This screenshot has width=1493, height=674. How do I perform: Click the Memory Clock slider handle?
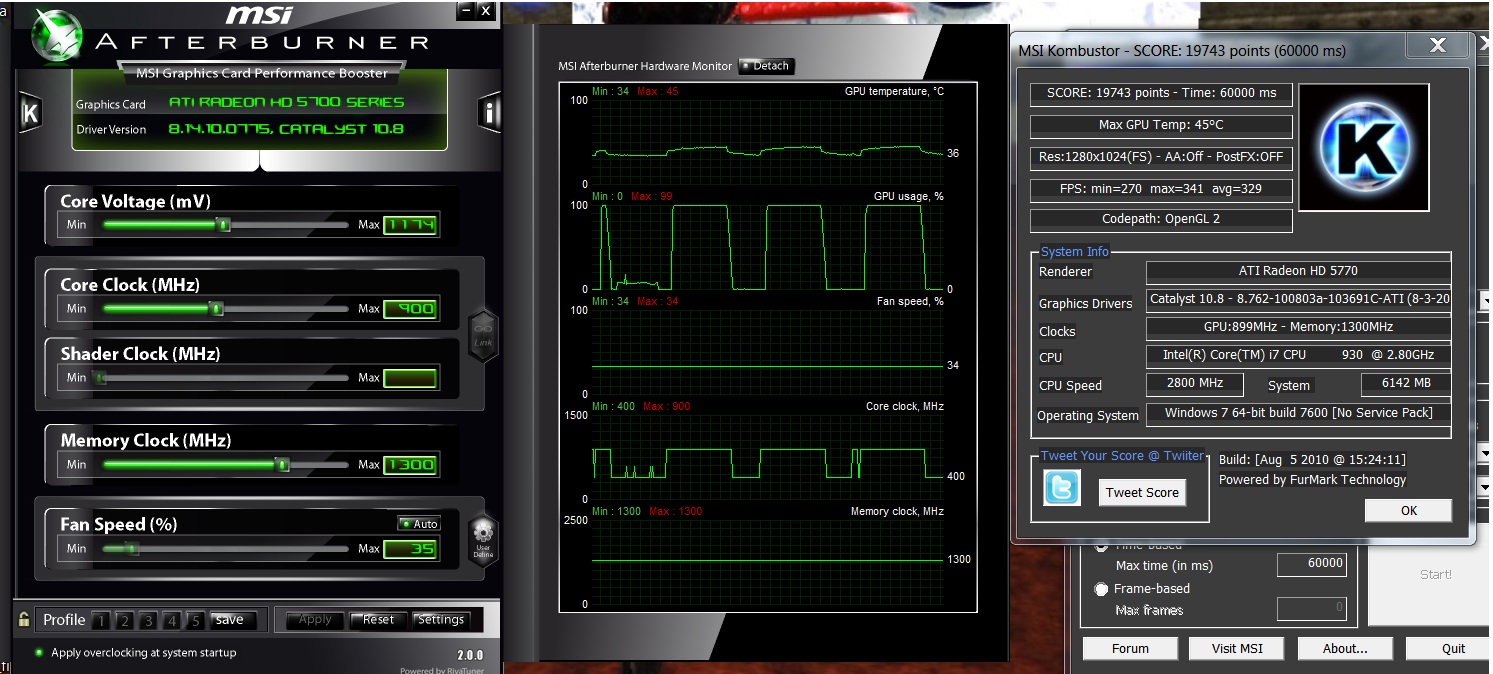[282, 464]
